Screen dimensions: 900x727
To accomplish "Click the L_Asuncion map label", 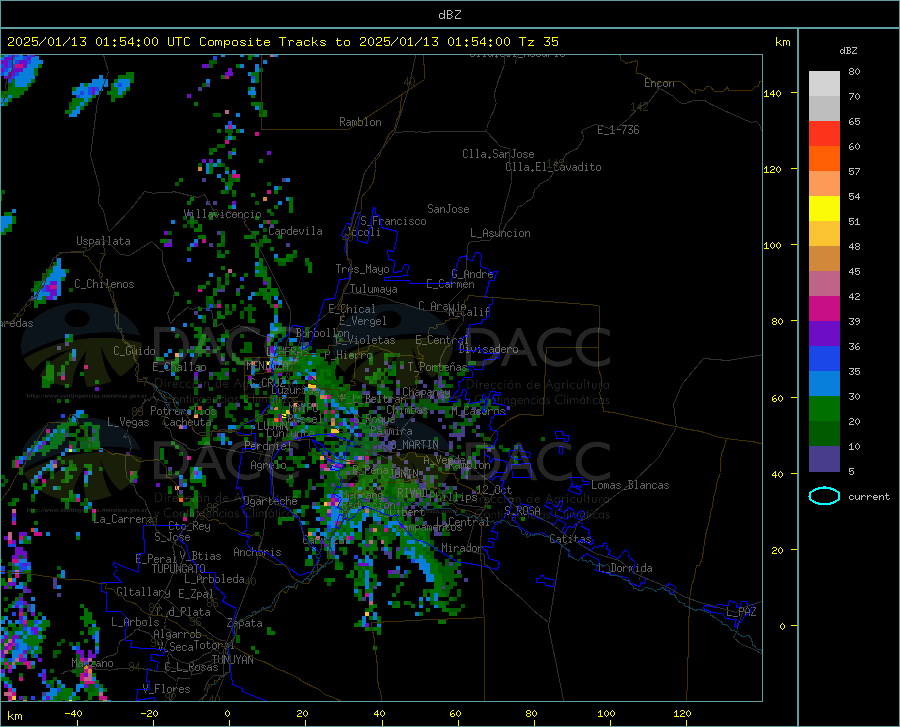I will [x=500, y=233].
